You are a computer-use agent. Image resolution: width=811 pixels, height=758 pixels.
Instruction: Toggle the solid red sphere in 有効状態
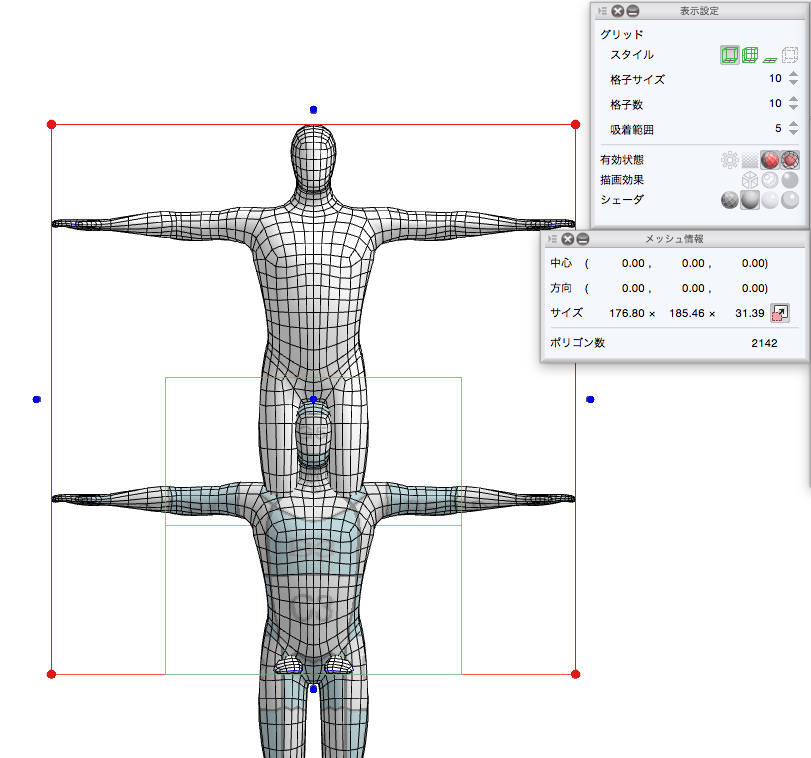click(769, 160)
